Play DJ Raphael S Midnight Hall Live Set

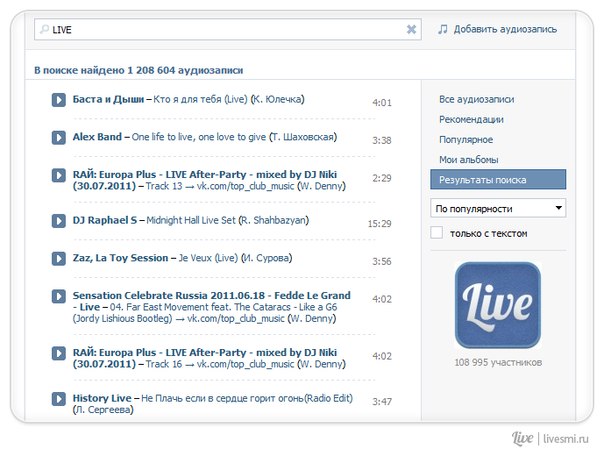pyautogui.click(x=59, y=221)
